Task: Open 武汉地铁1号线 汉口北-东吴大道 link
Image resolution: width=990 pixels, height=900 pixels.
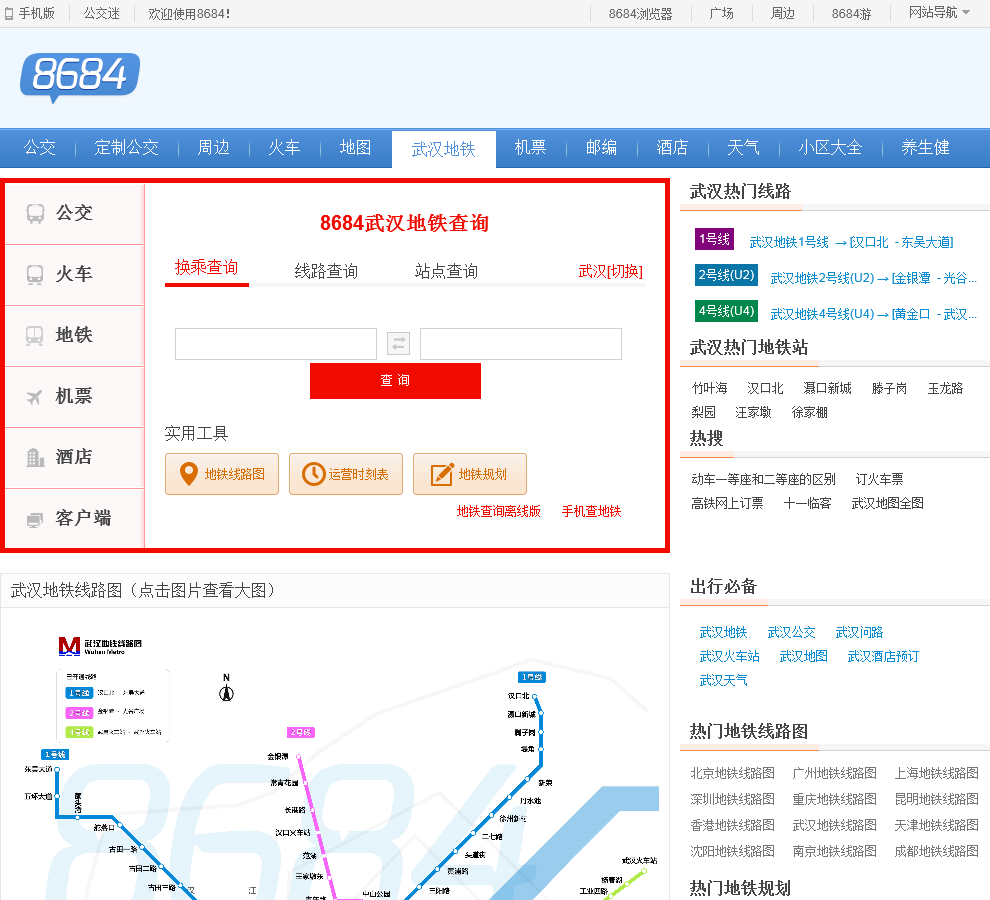Action: [851, 242]
